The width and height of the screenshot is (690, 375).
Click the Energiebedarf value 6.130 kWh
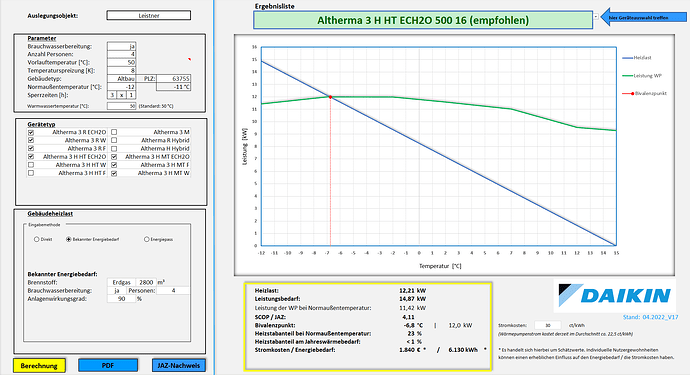click(463, 350)
